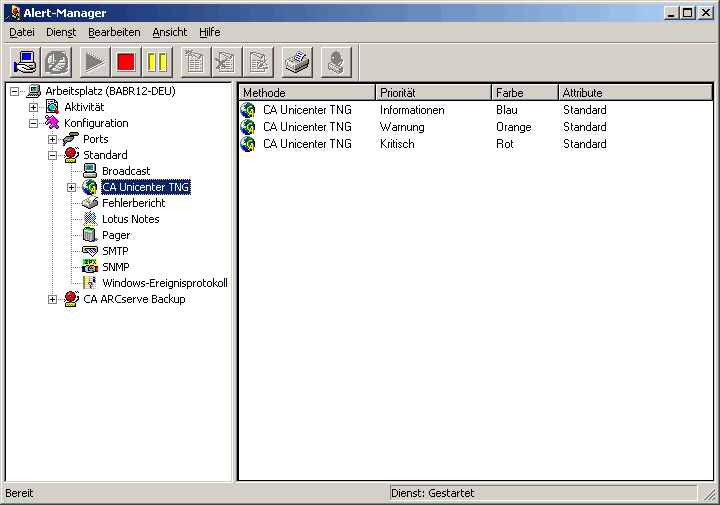Open the Datei menu

[x=21, y=32]
